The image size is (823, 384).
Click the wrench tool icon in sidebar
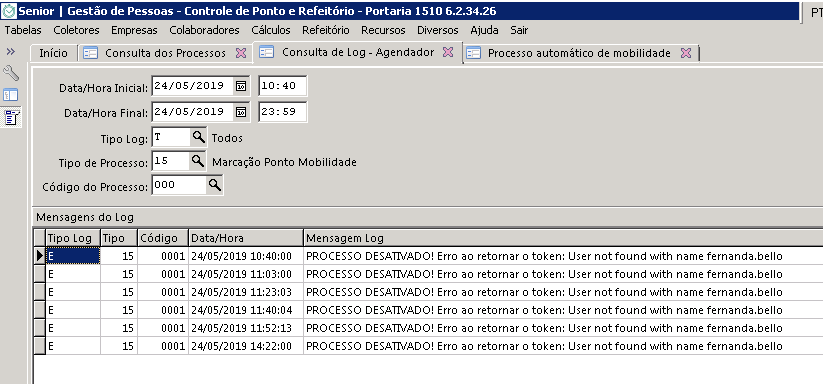[x=10, y=72]
